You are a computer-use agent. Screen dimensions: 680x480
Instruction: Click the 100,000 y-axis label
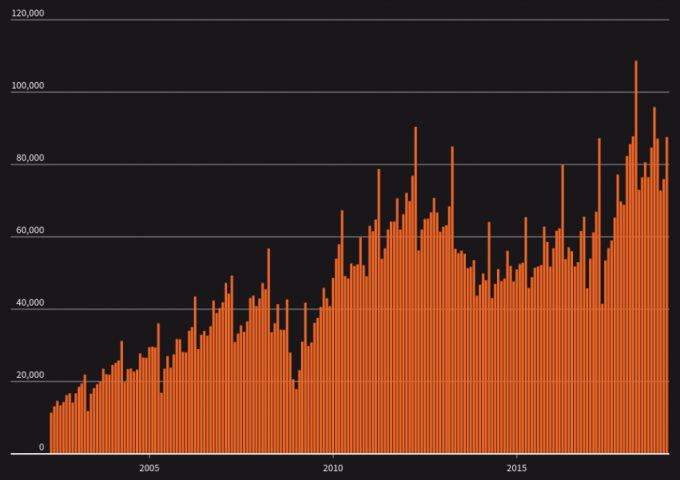point(28,86)
